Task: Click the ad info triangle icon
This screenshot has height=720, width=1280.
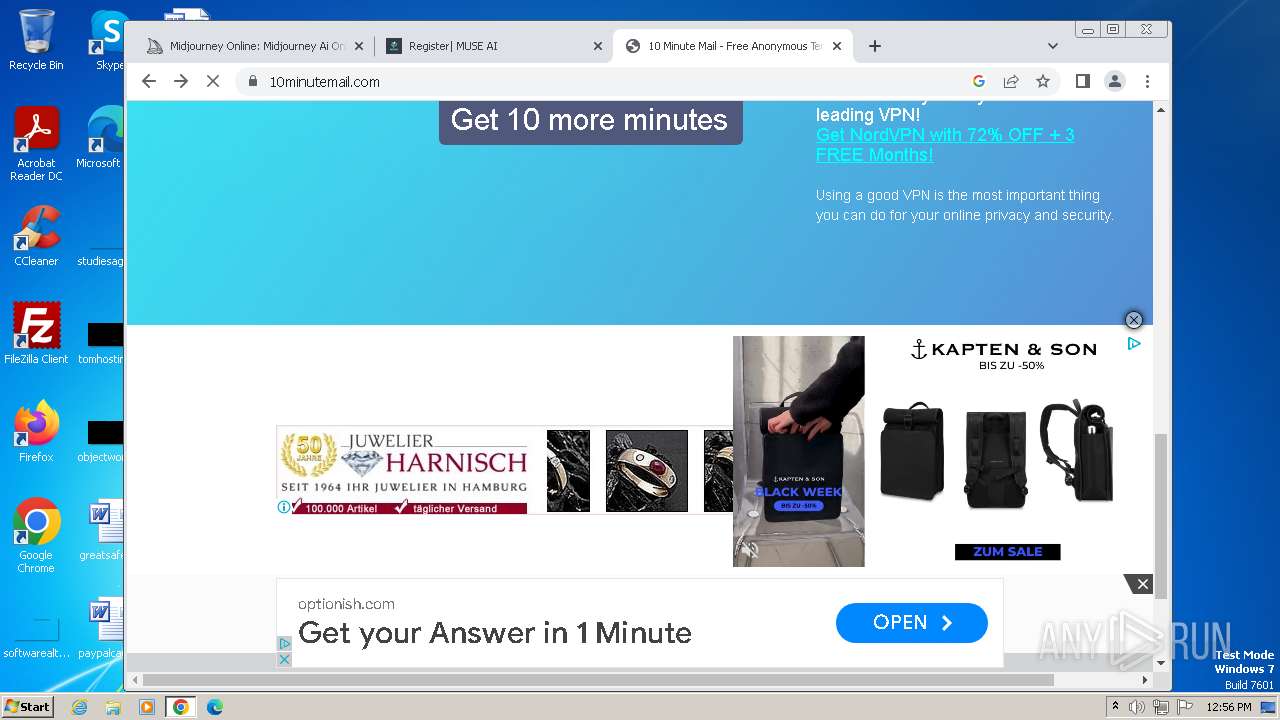Action: click(284, 644)
